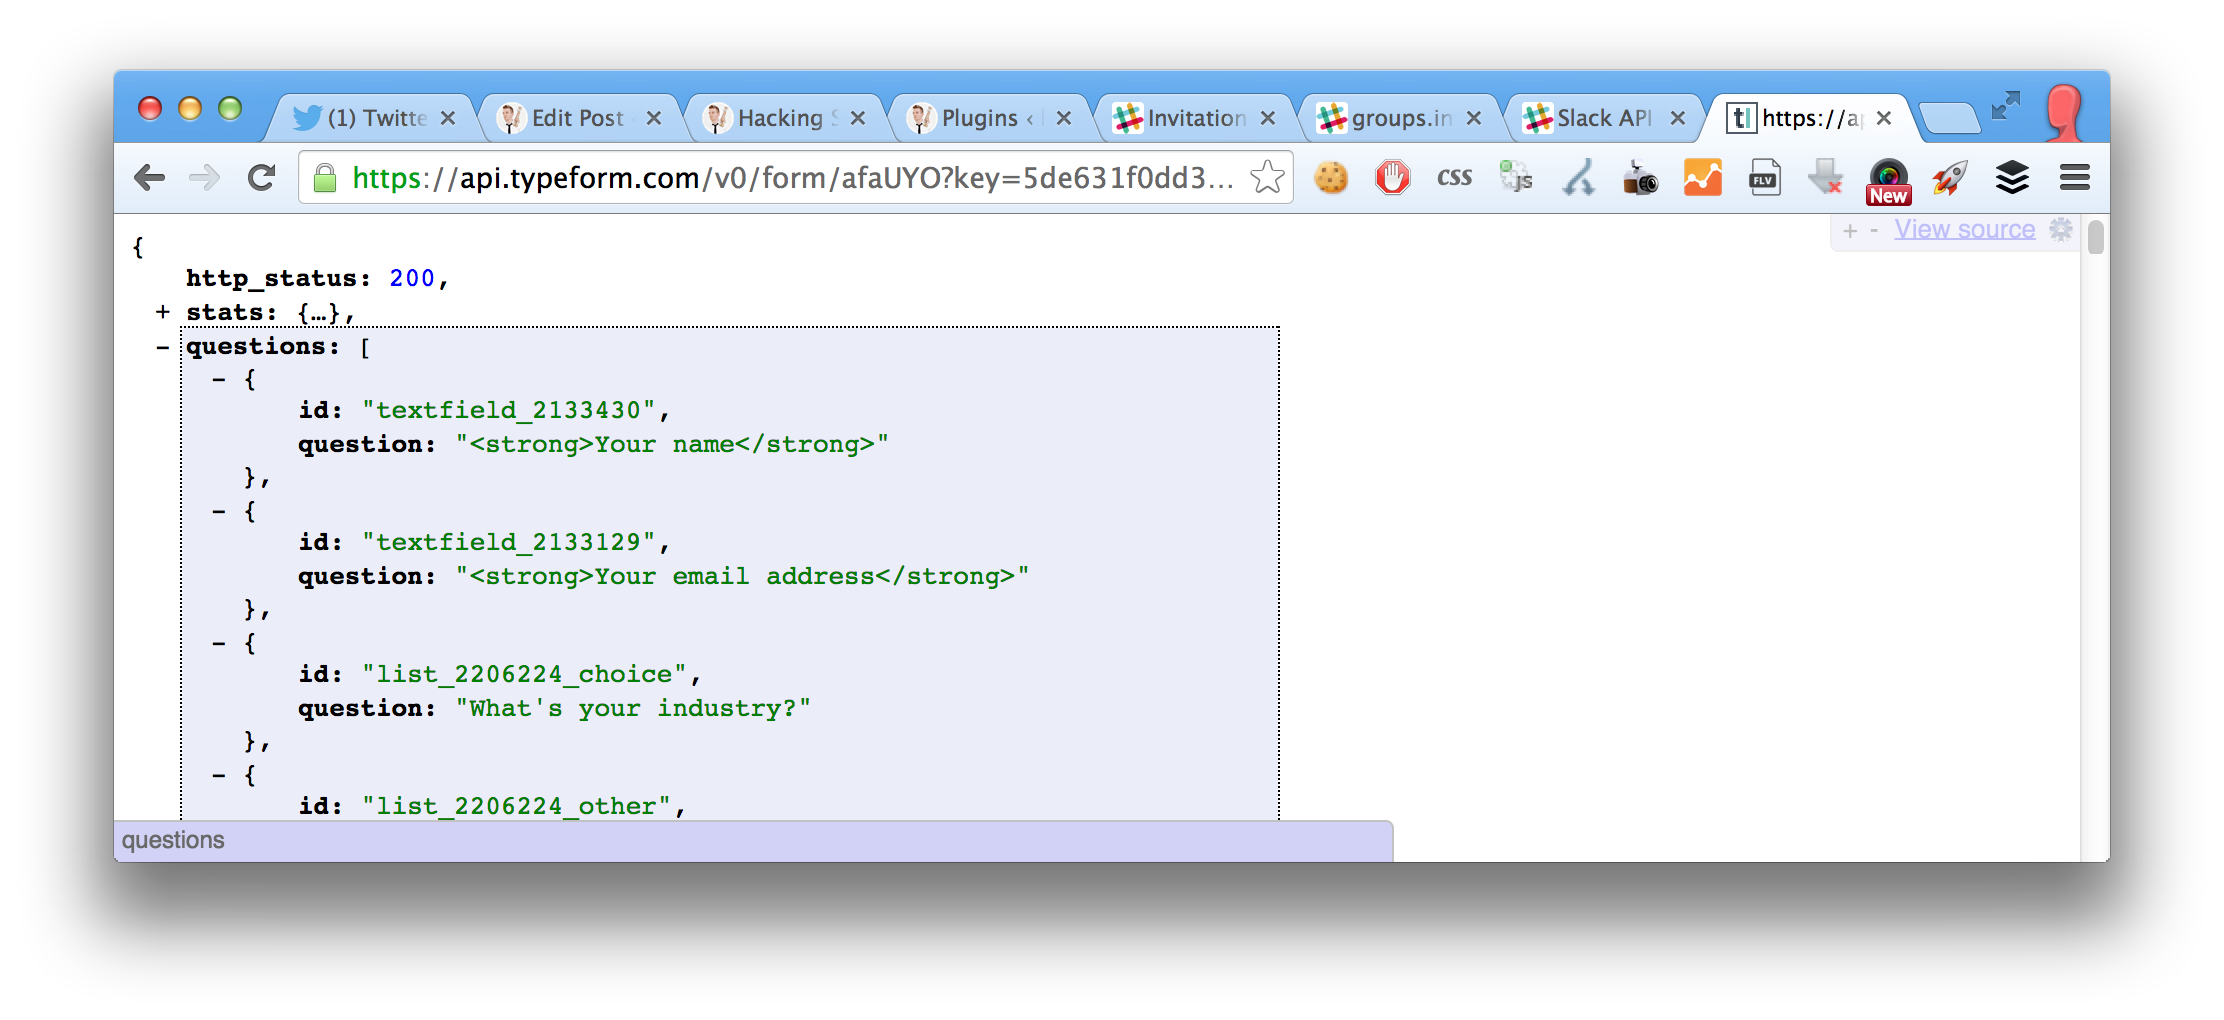2224x1020 pixels.
Task: Click the "Your email address" question value
Action: click(742, 577)
